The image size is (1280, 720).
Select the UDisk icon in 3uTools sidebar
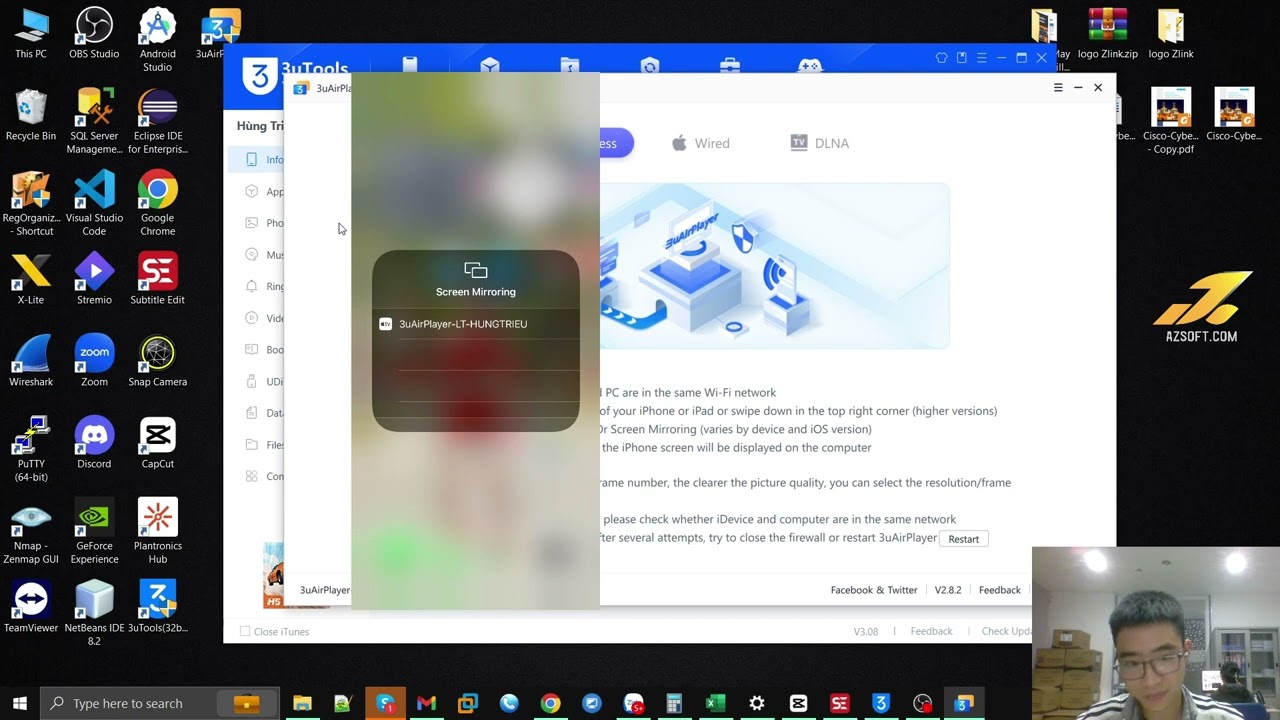[x=251, y=381]
